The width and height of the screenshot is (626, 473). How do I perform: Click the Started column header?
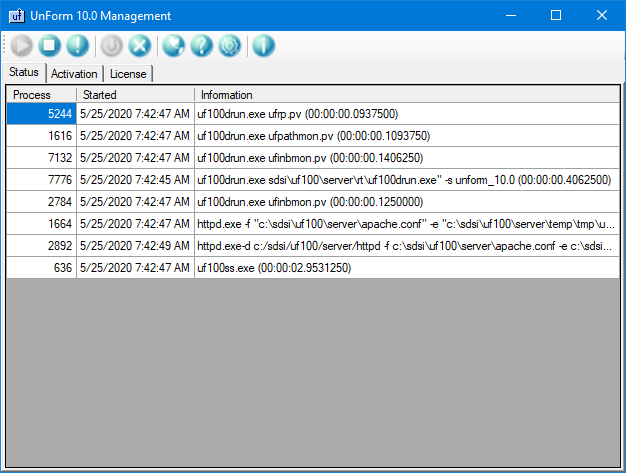134,94
